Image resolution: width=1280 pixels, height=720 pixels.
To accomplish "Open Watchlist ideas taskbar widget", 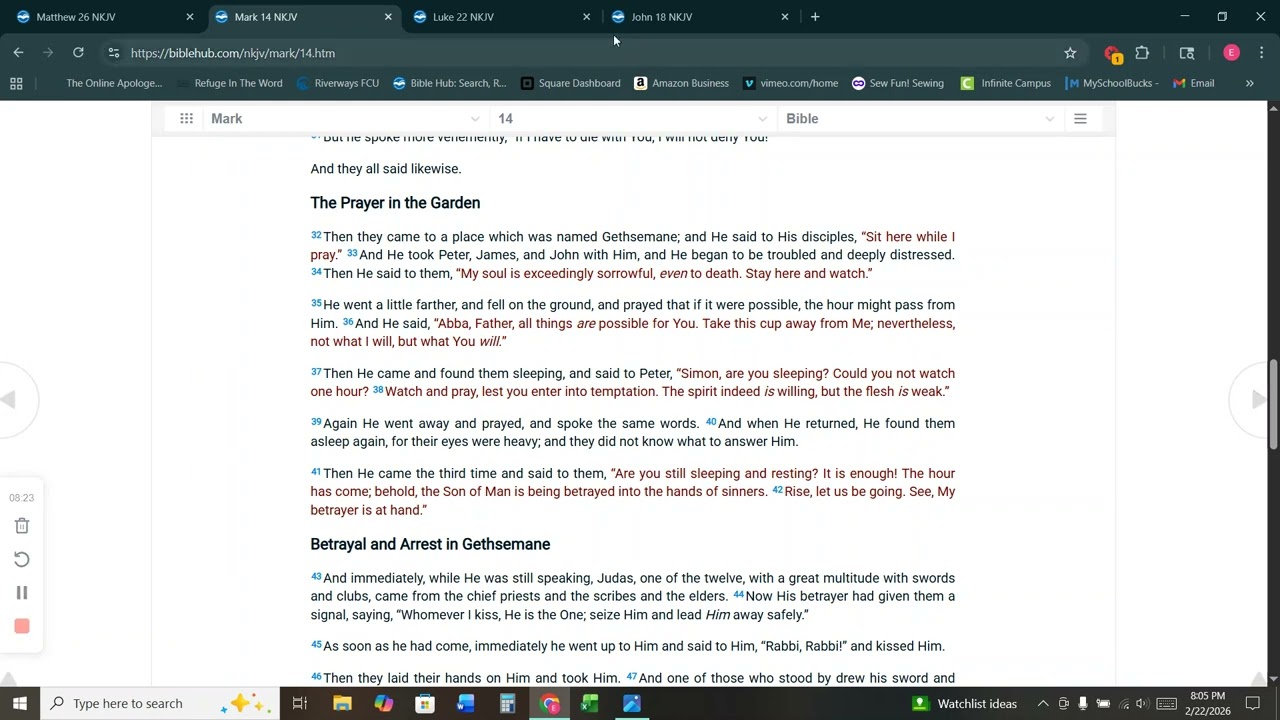I will click(965, 703).
